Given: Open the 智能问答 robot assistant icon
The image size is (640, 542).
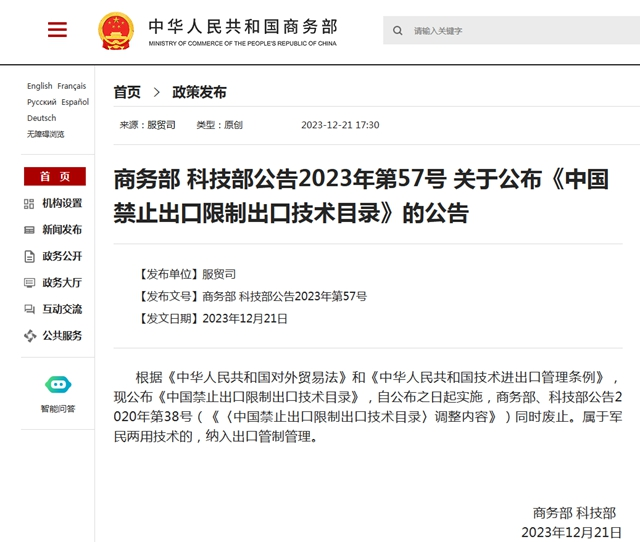Looking at the screenshot, I should tap(58, 384).
